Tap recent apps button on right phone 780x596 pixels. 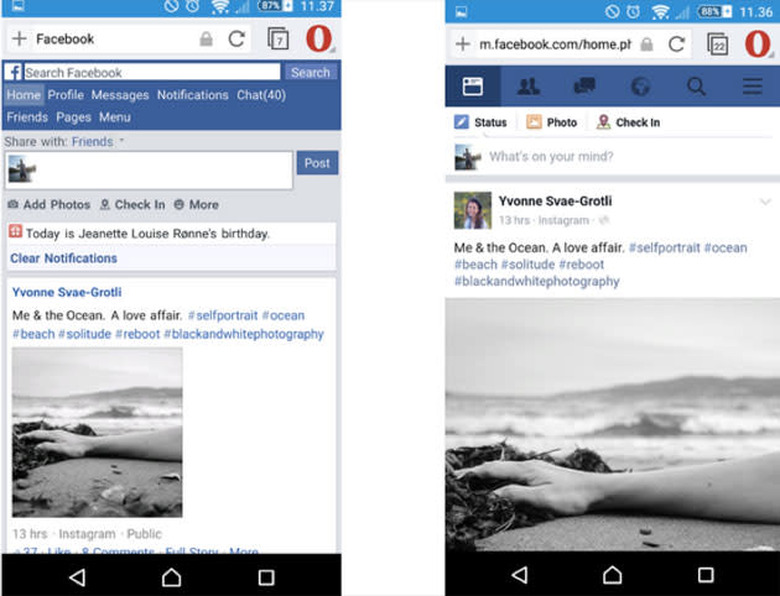pos(706,575)
